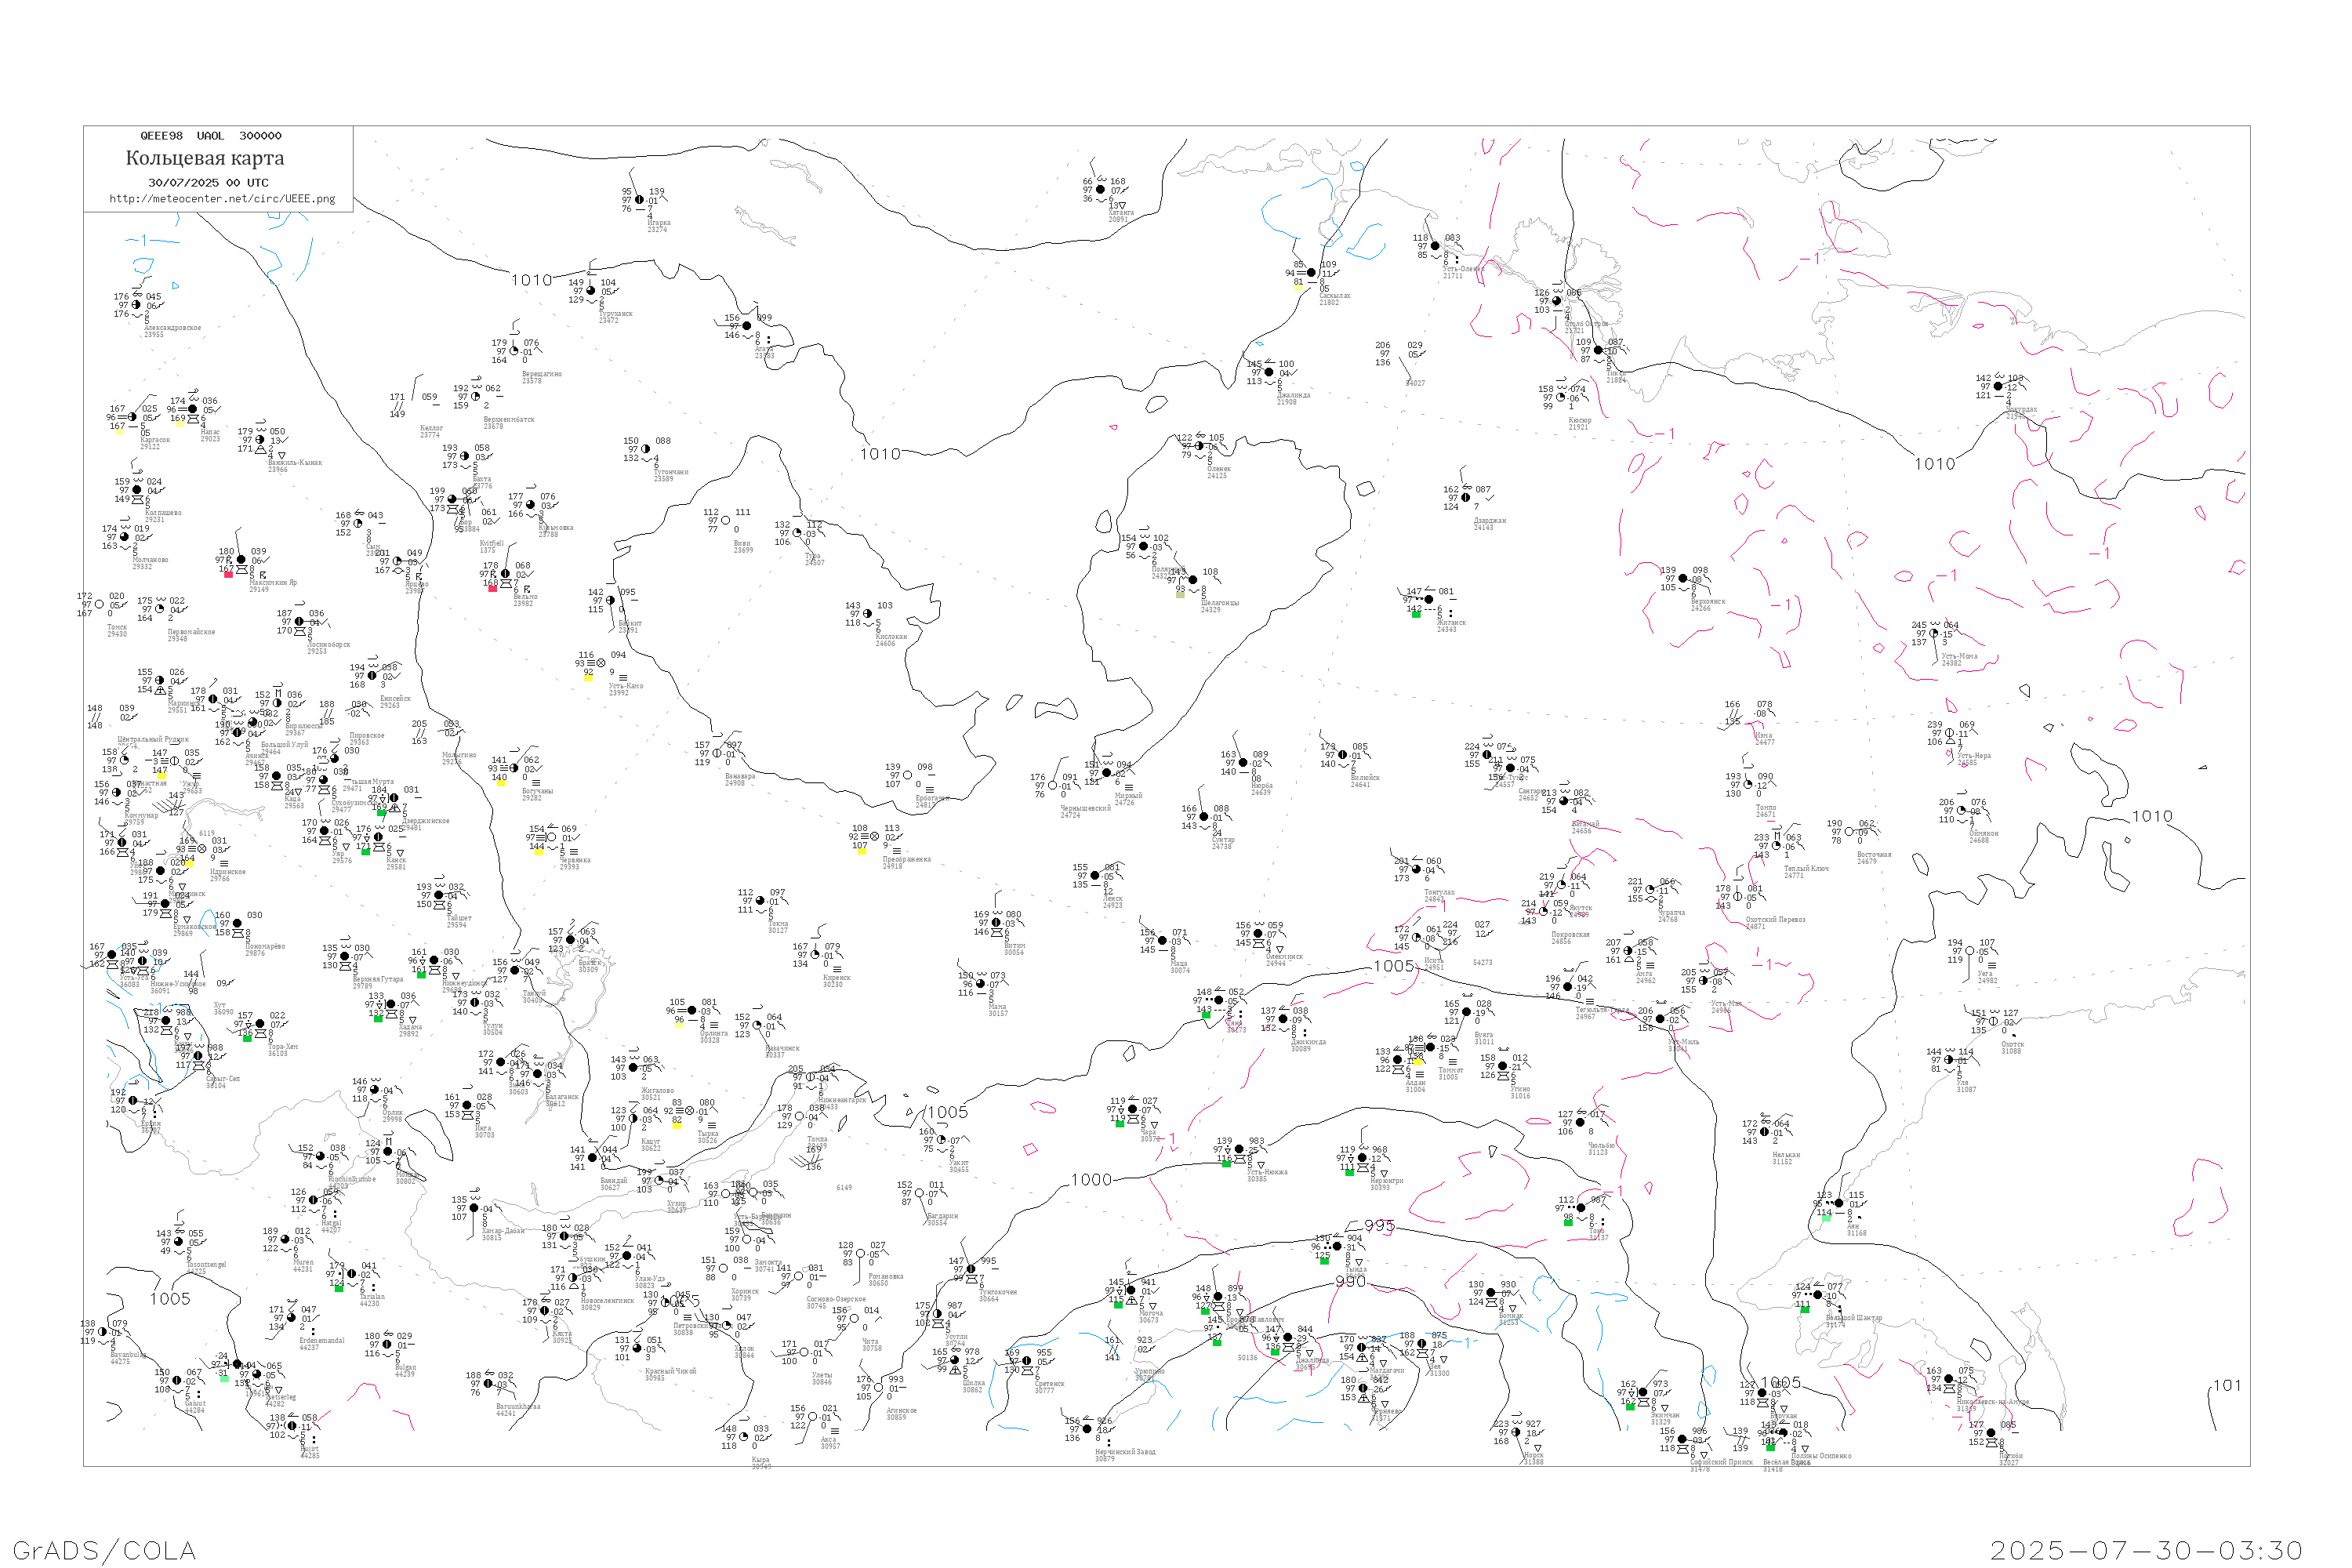Click the Кольцевая карта title text
Viewport: 2352px width, 1568px height.
205,158
